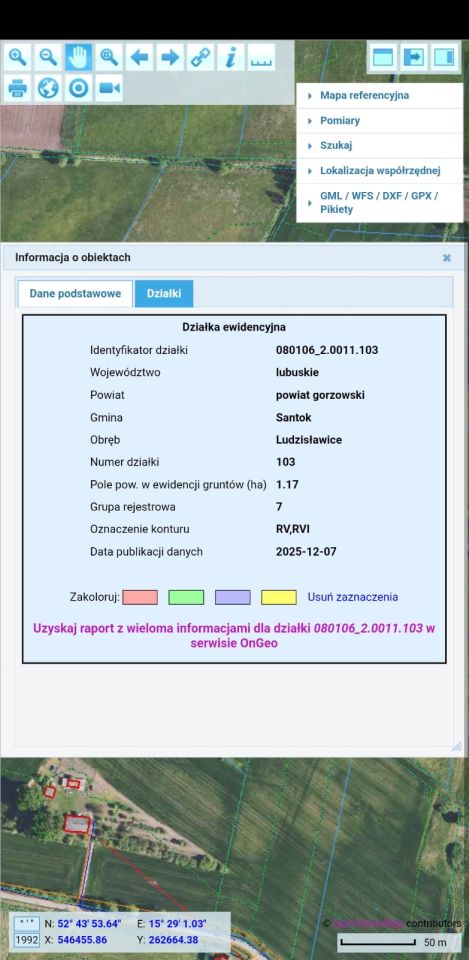Click the video camera icon

point(109,88)
